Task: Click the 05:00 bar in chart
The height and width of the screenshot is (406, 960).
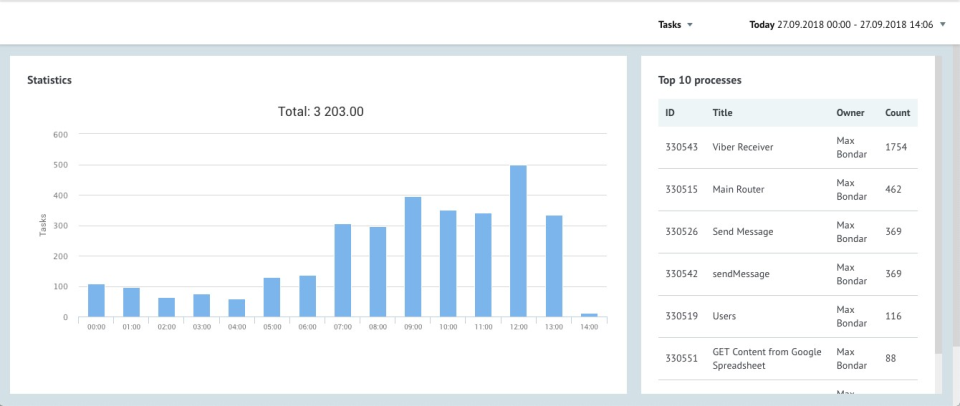Action: [x=272, y=297]
